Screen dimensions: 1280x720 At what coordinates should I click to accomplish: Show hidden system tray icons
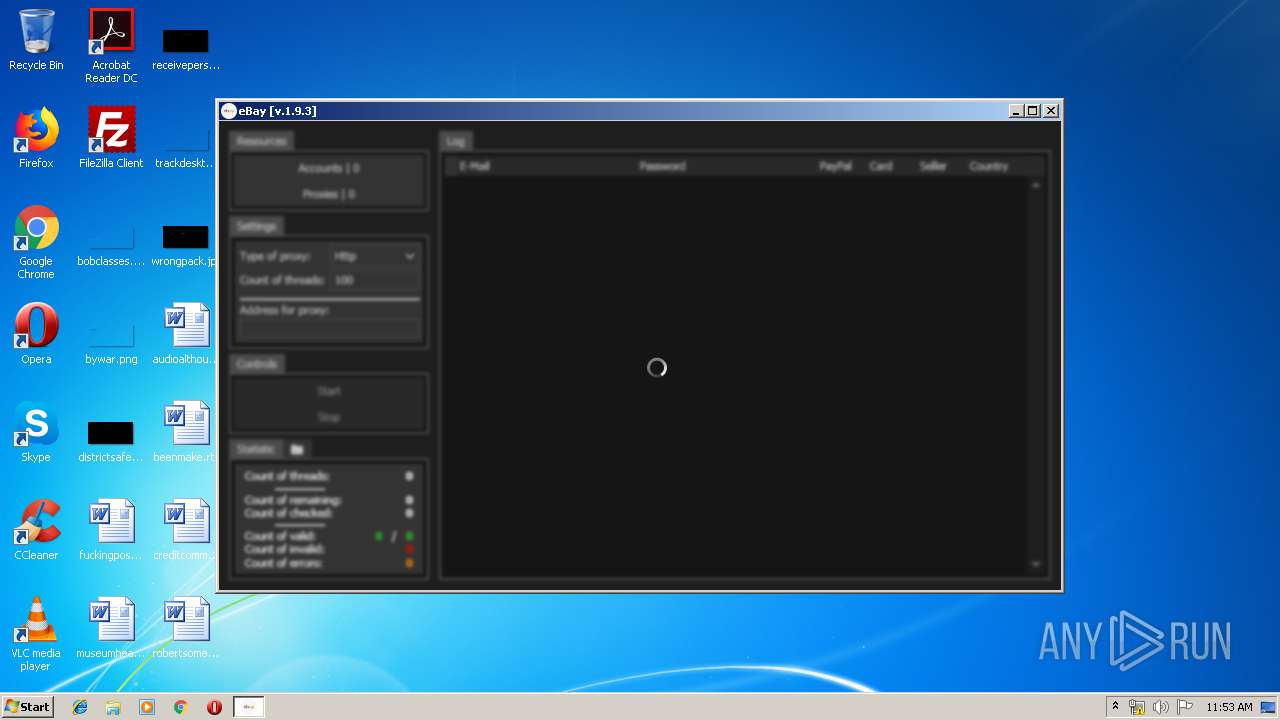click(x=1115, y=707)
